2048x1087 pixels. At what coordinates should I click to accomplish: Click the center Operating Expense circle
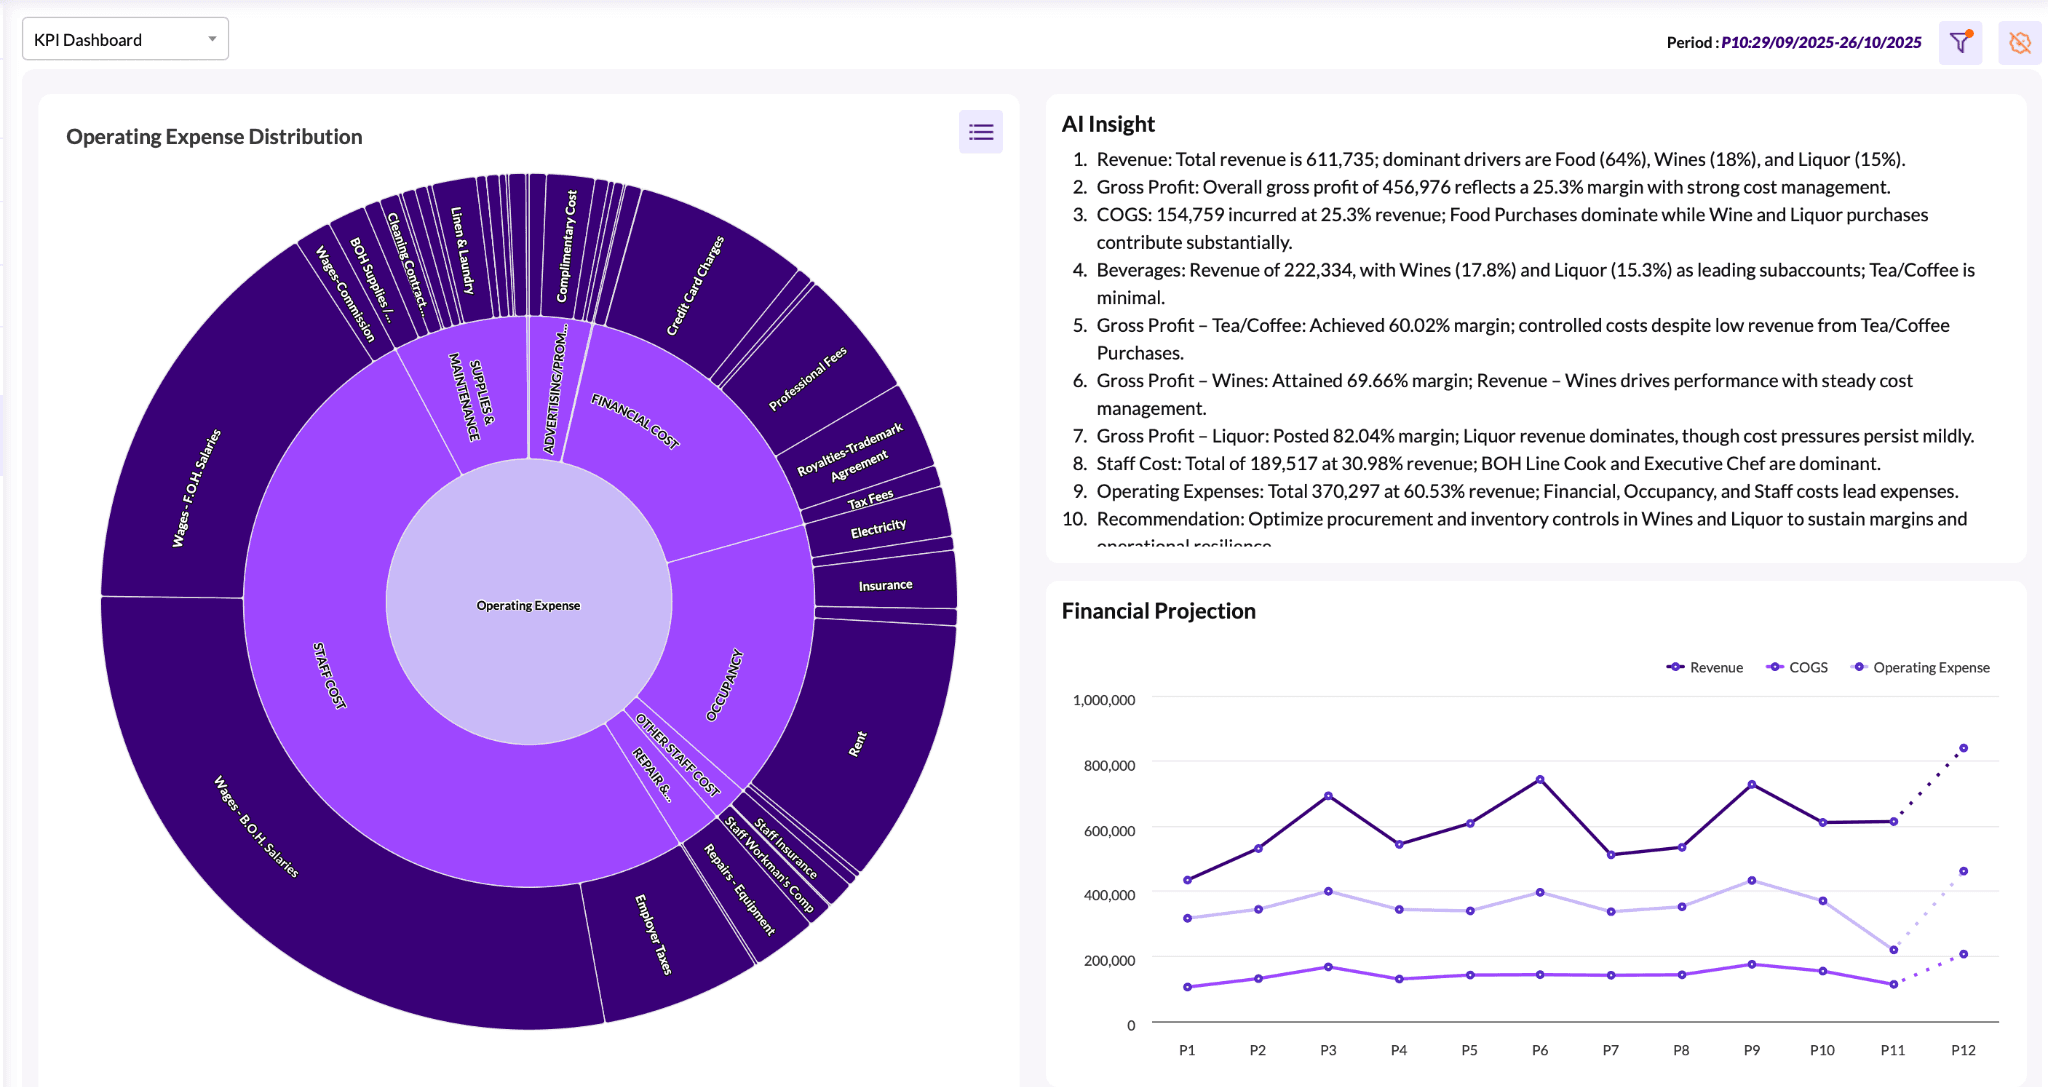528,606
